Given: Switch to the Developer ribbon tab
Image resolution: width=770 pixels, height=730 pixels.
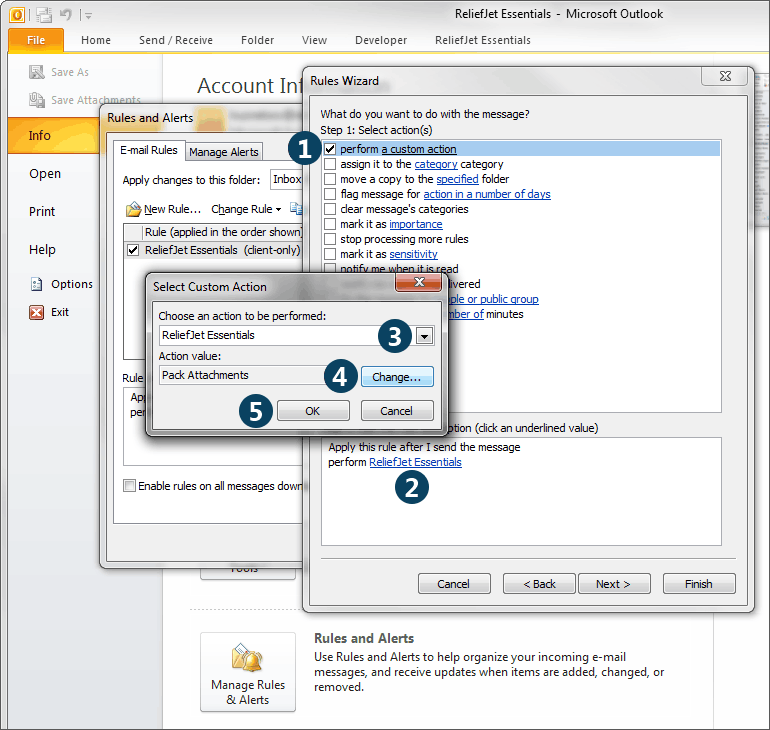Looking at the screenshot, I should [381, 40].
